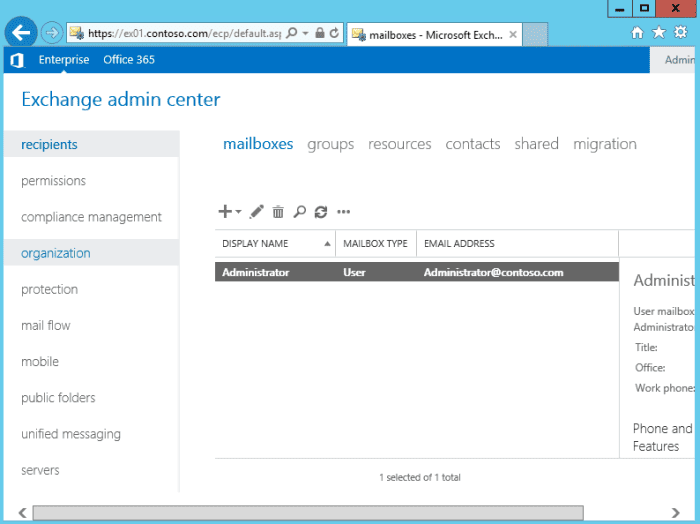The width and height of the screenshot is (700, 524).
Task: Open the migration tab
Action: point(604,144)
